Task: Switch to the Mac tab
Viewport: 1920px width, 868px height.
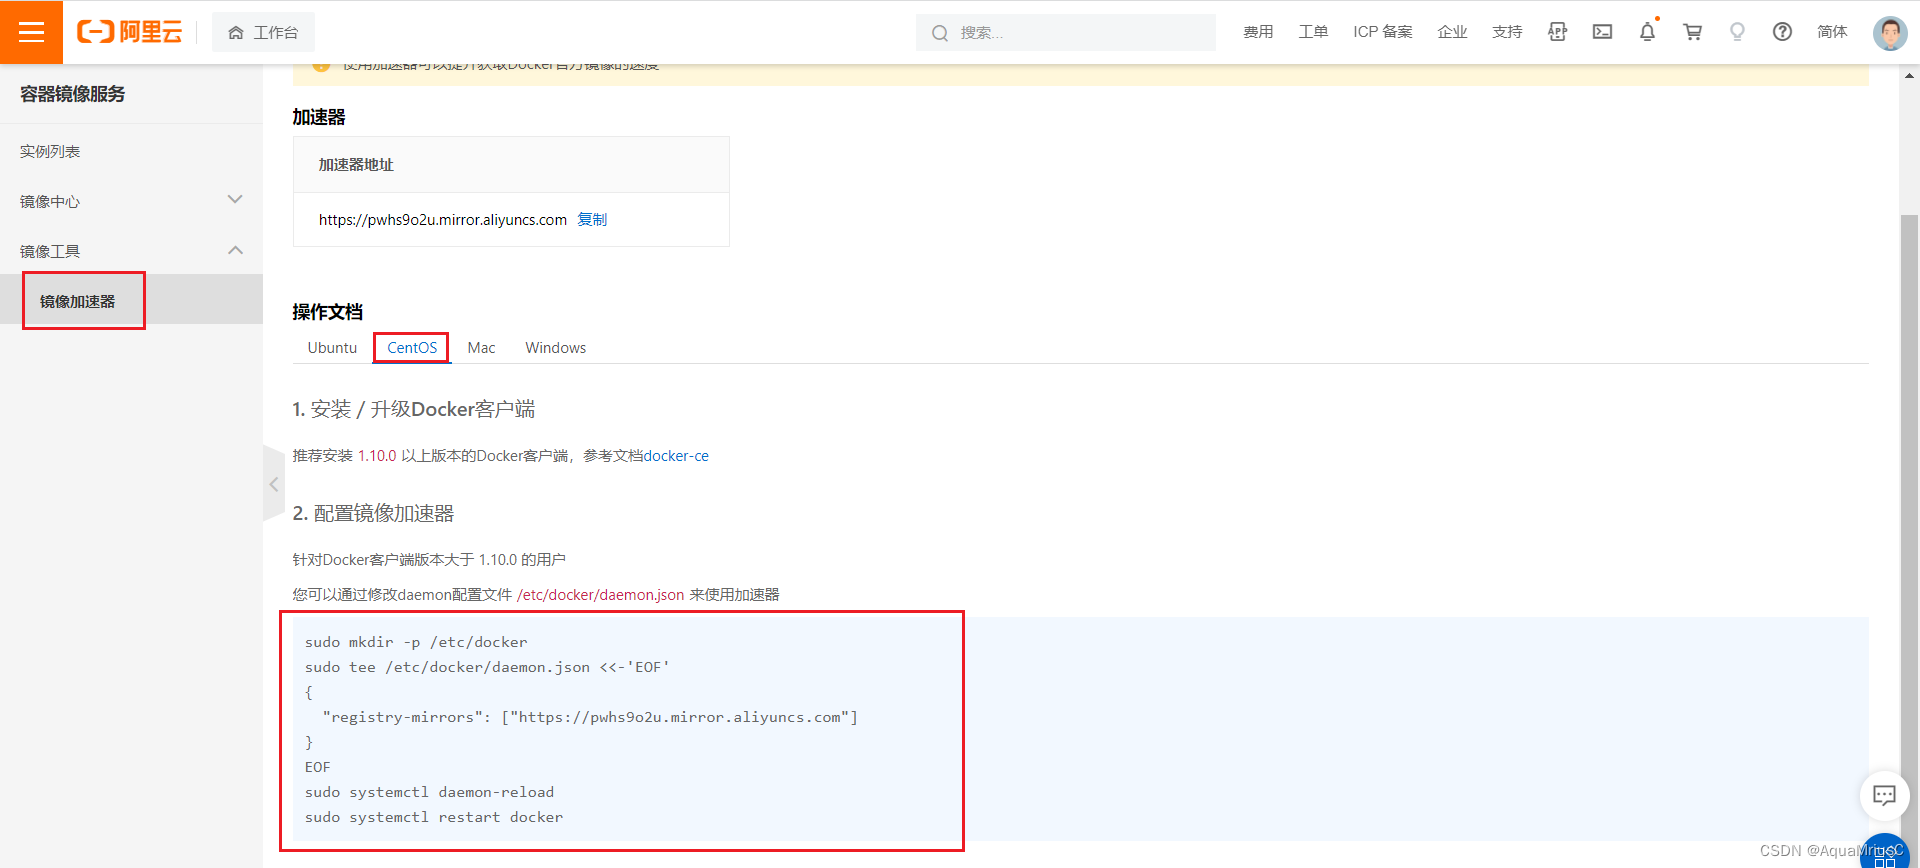Action: (x=481, y=347)
